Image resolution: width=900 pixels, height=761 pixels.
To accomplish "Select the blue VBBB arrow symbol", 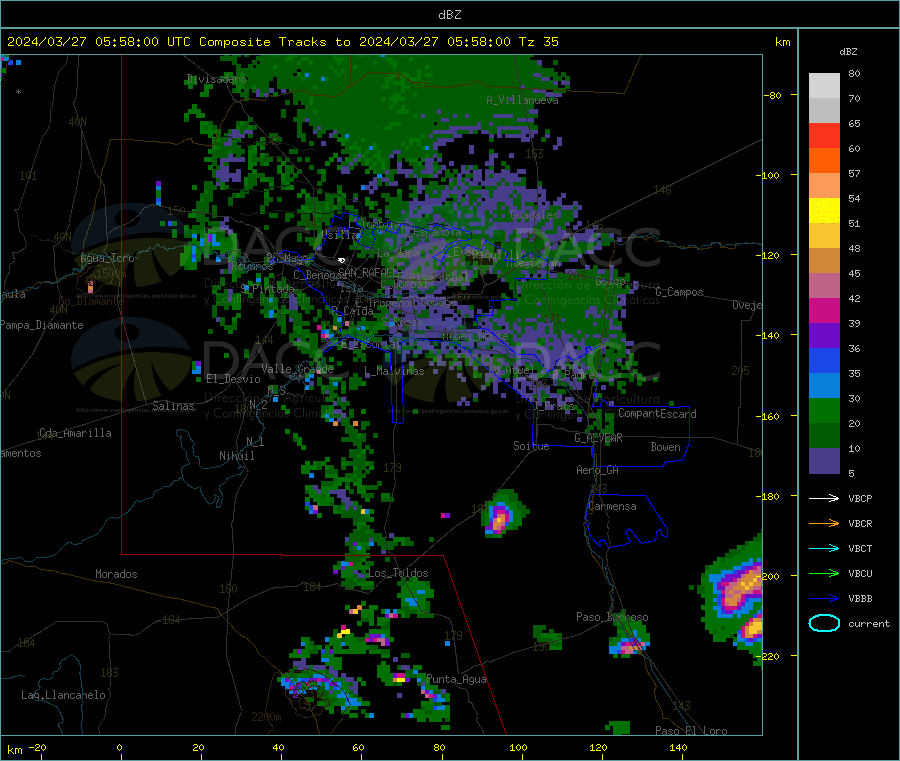I will click(x=824, y=599).
